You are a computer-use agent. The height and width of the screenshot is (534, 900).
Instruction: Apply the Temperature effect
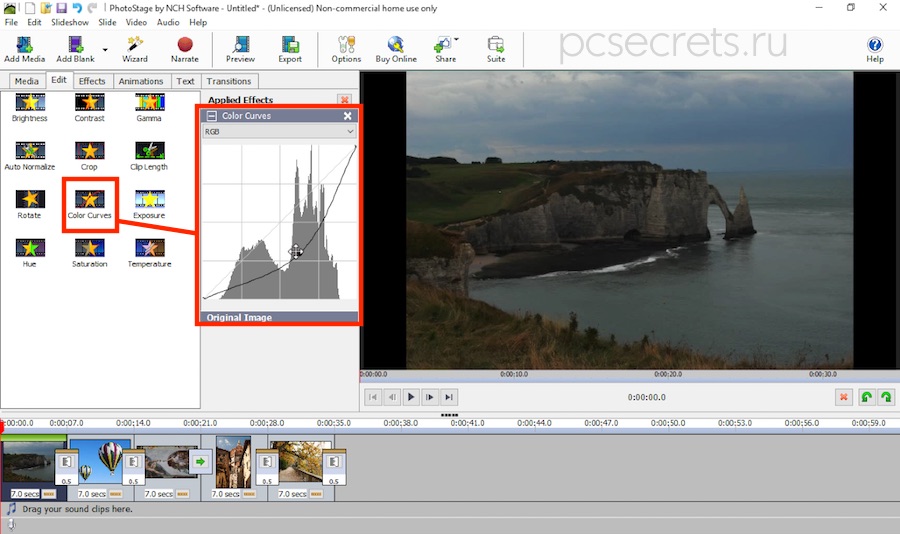(x=149, y=254)
